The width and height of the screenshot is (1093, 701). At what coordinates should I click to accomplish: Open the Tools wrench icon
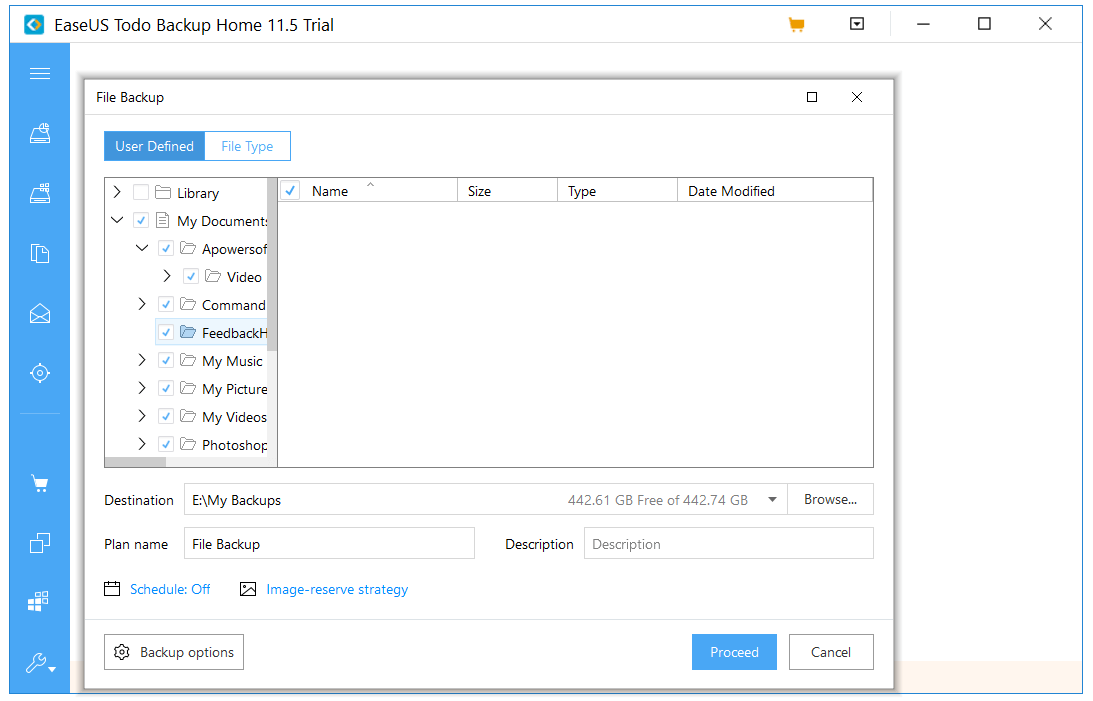(x=40, y=663)
